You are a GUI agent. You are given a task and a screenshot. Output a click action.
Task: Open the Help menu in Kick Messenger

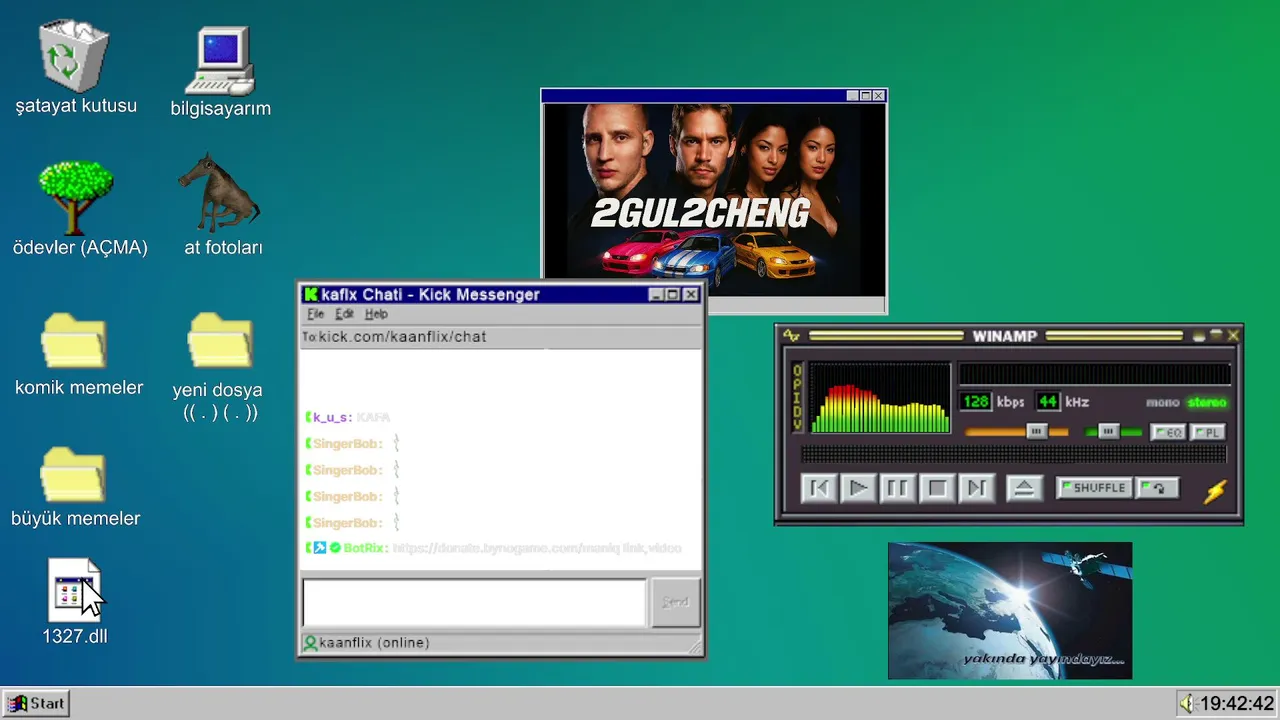pos(376,314)
